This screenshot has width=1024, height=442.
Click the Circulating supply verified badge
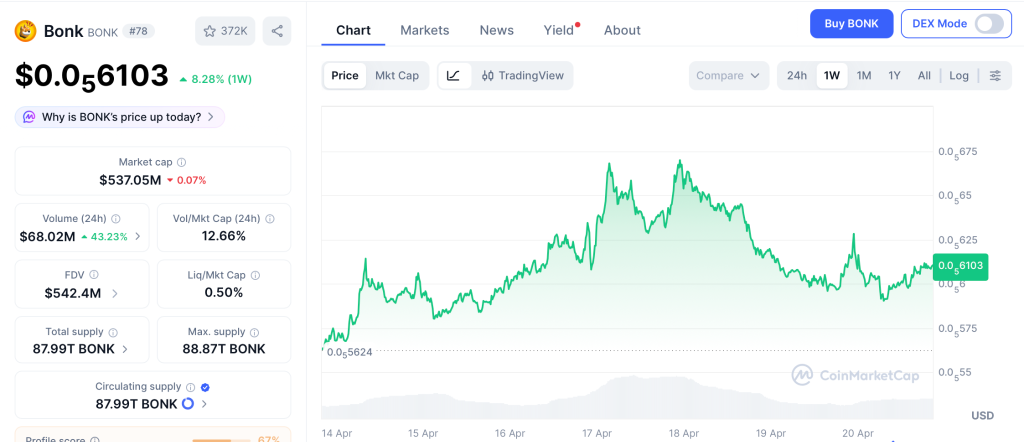click(205, 387)
